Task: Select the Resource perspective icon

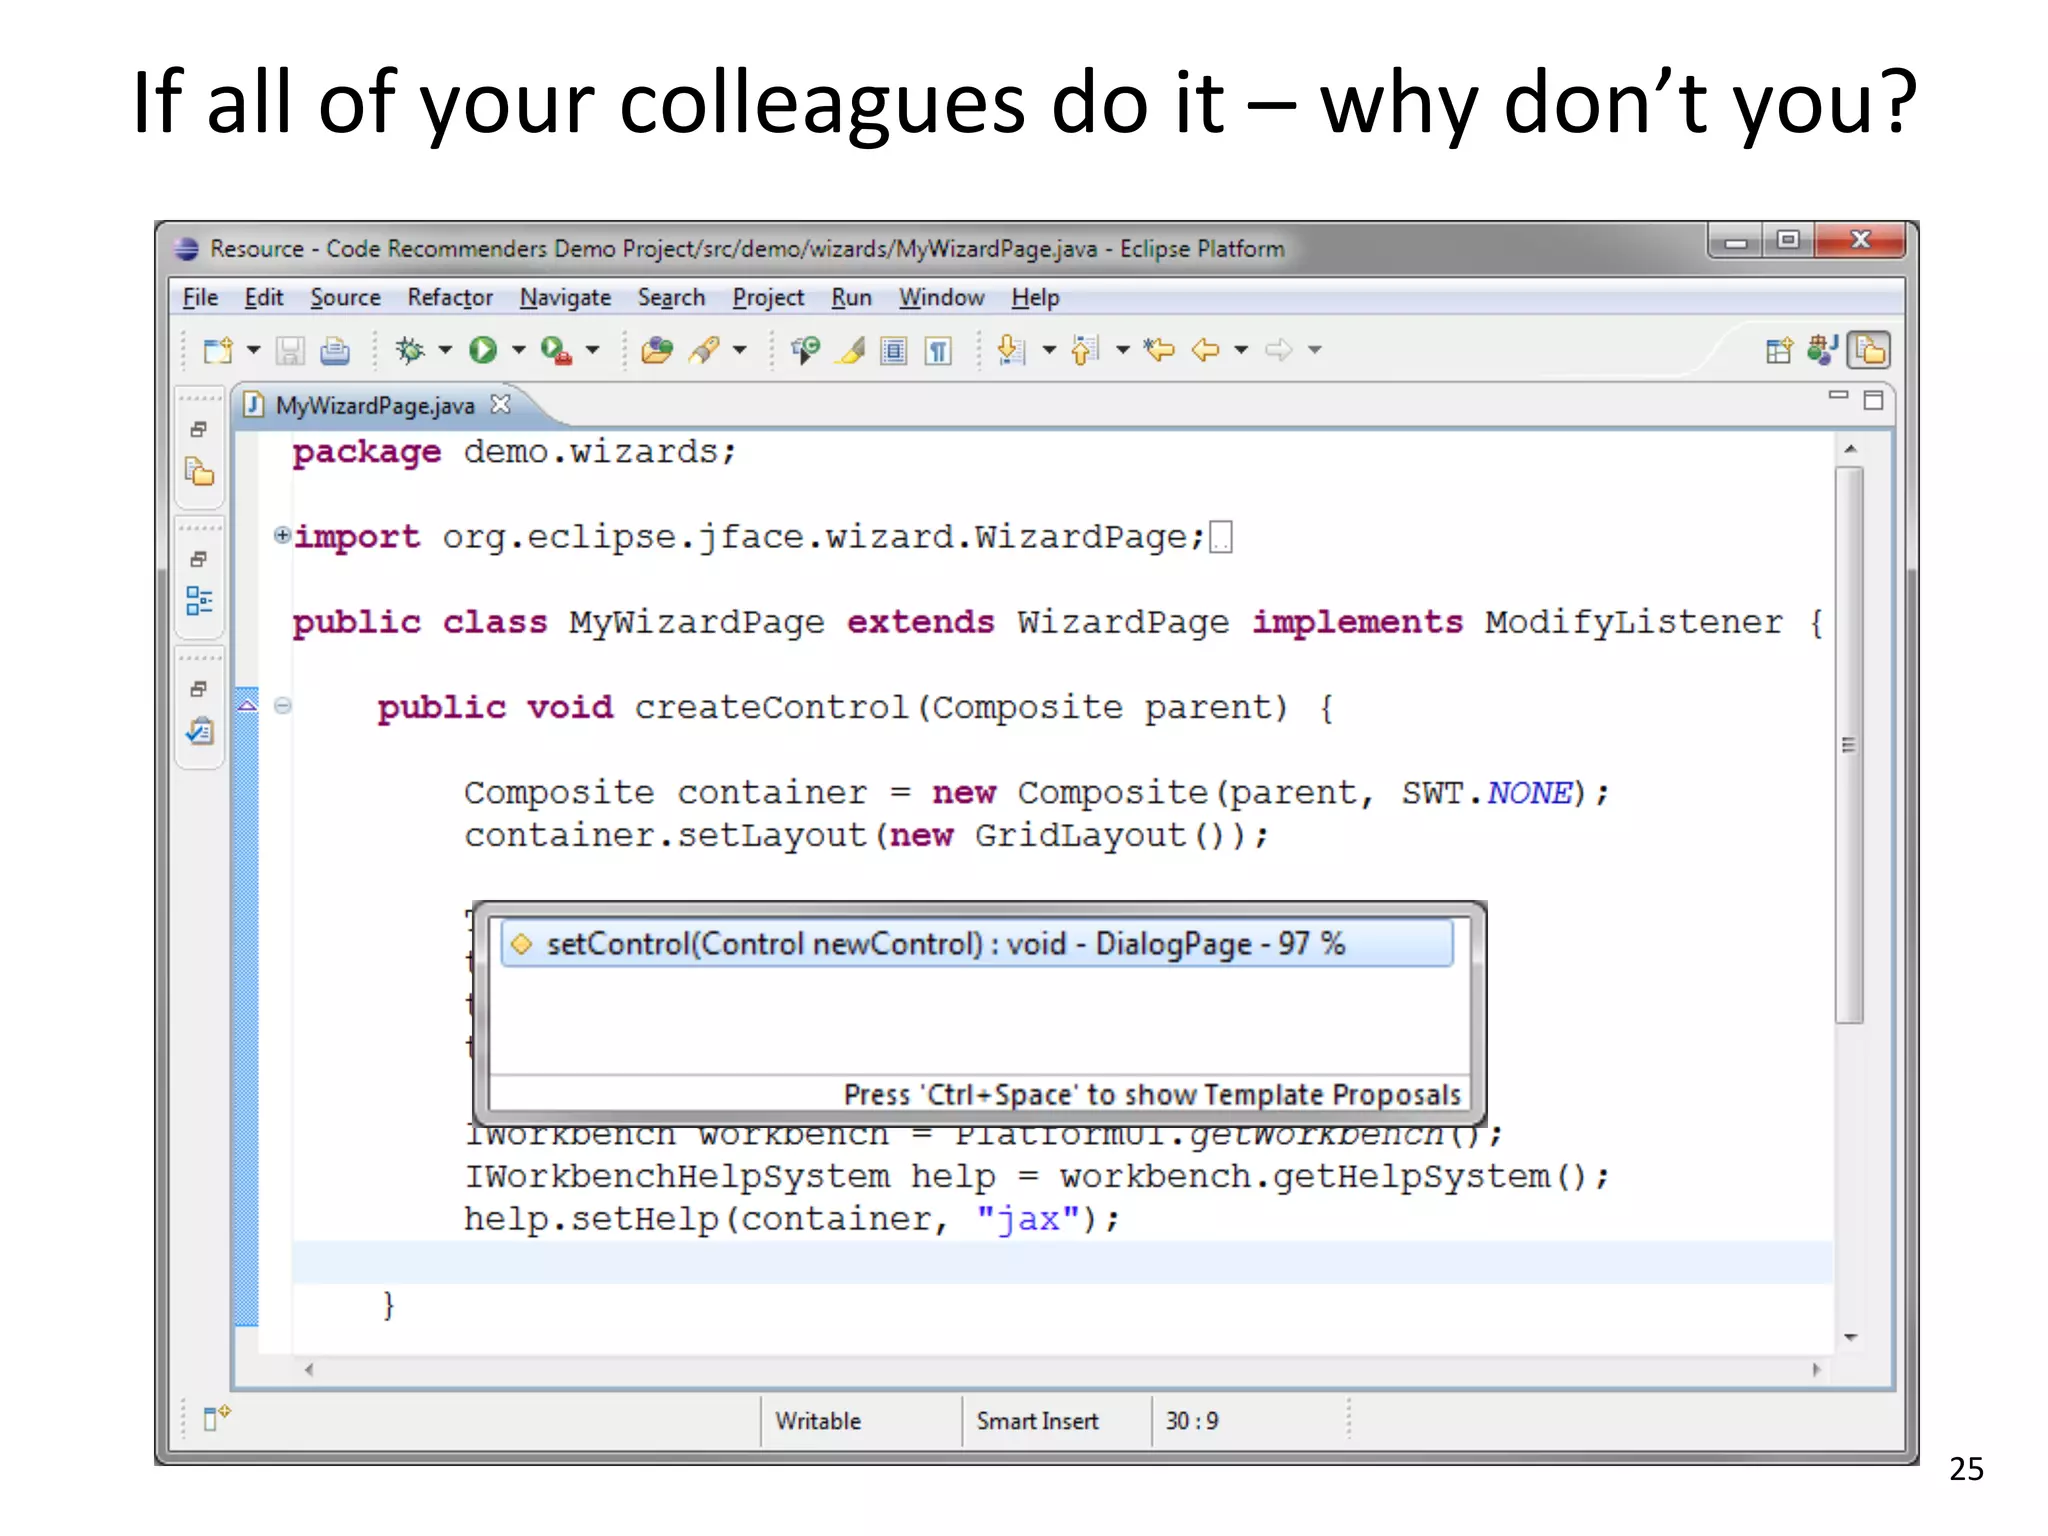Action: point(1870,350)
